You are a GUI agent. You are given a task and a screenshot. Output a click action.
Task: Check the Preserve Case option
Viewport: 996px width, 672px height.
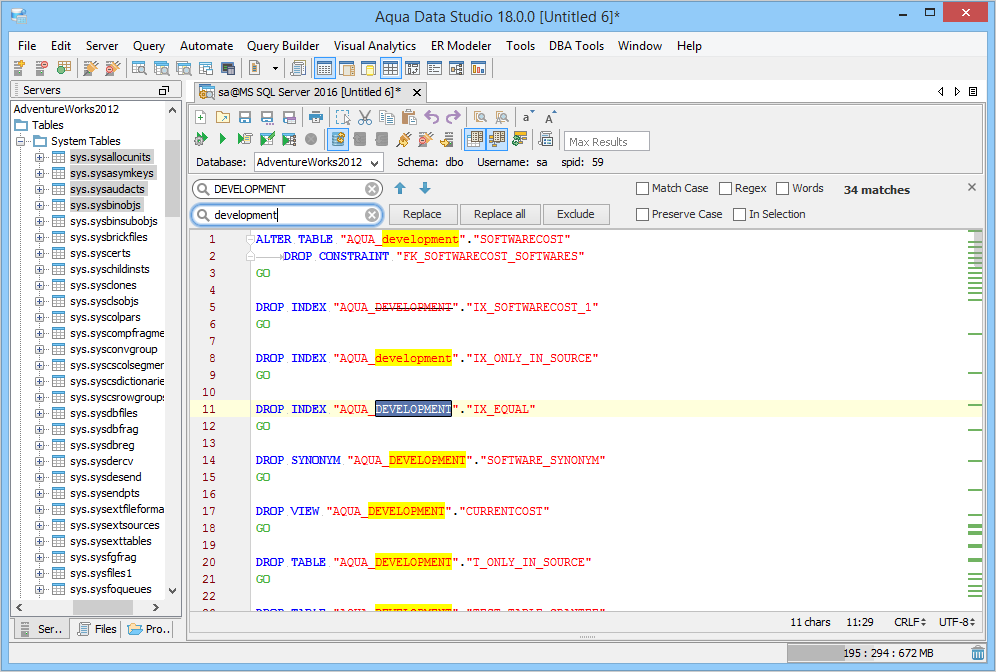(643, 214)
